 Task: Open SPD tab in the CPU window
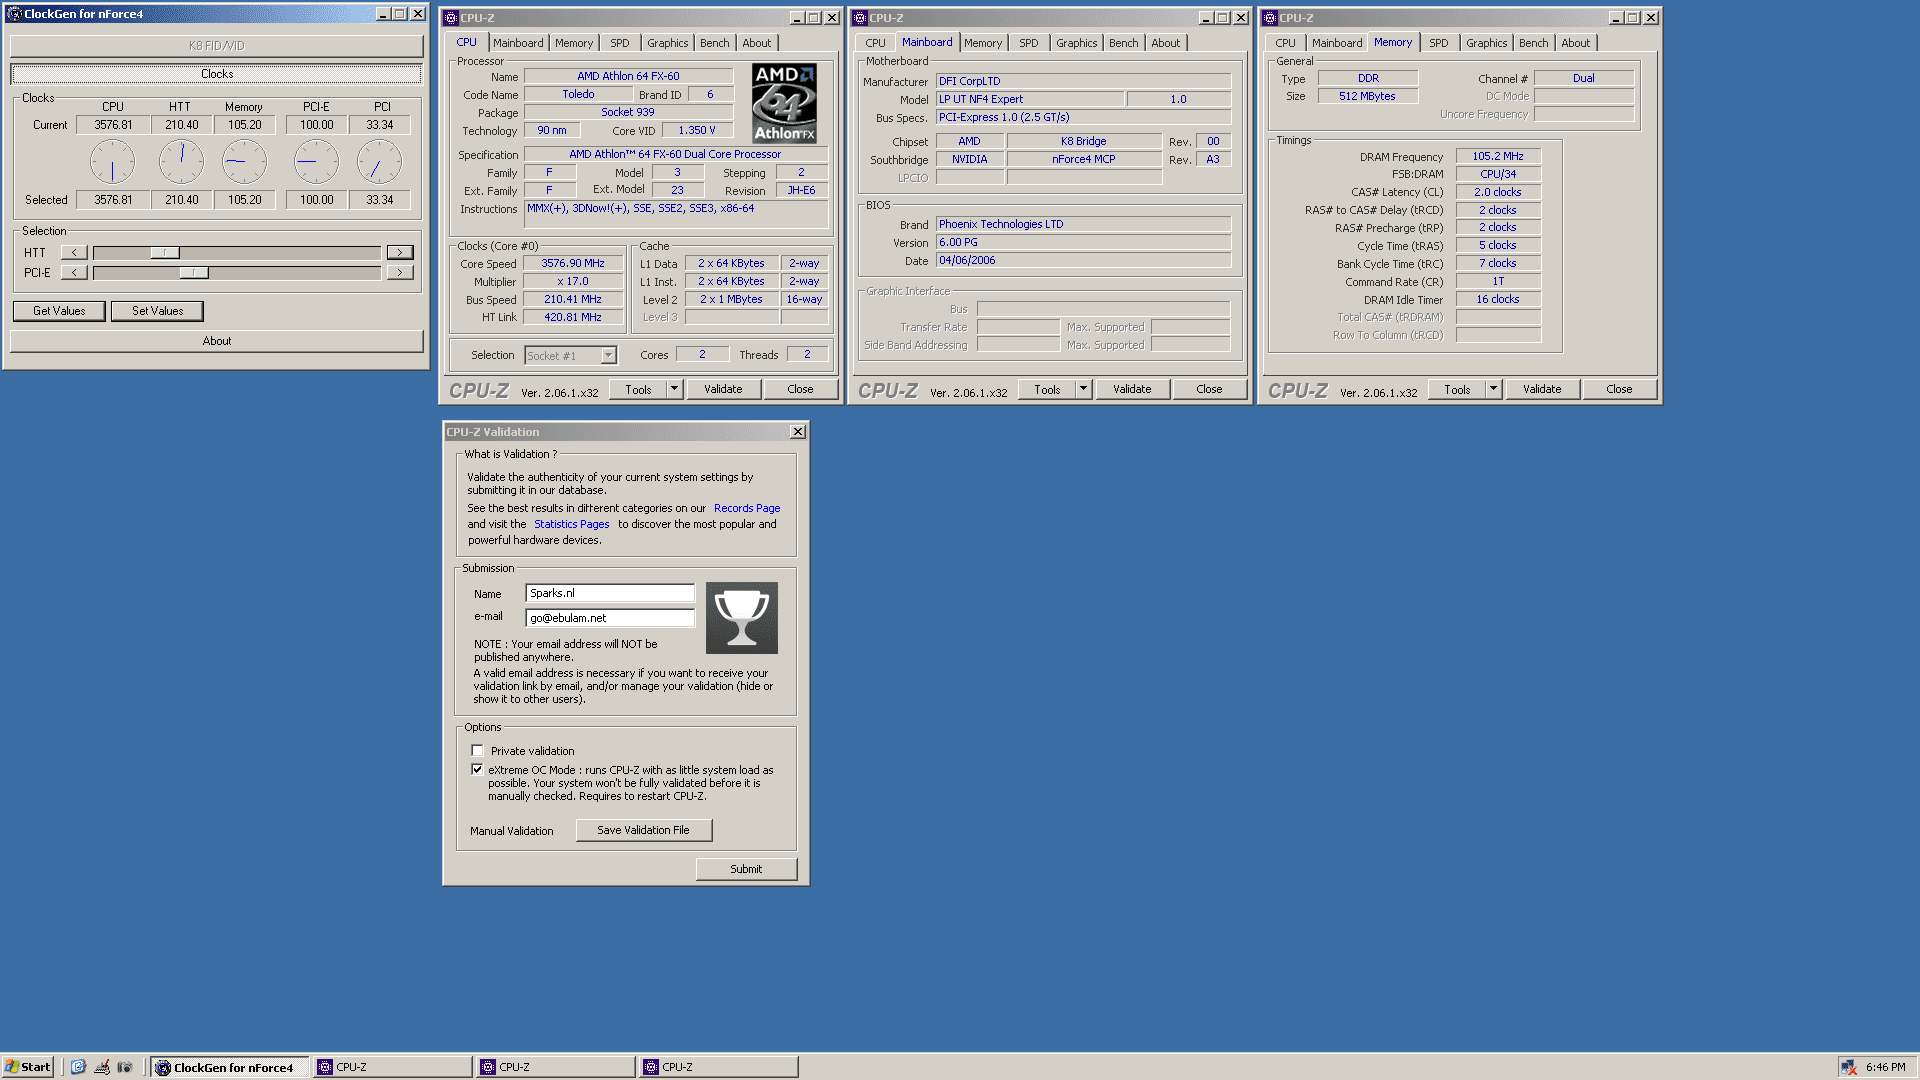pyautogui.click(x=620, y=43)
